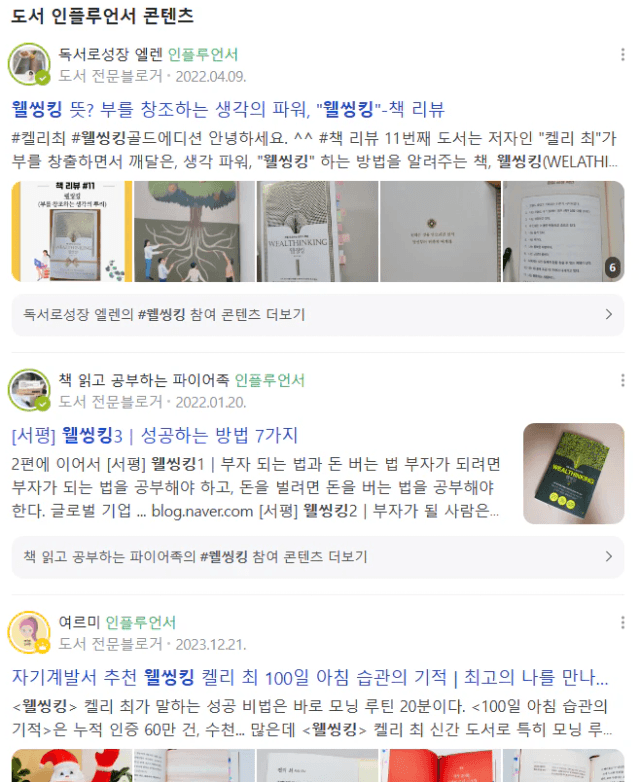Click 책 읽고 공부하는 파이어족 profile avatar
The width and height of the screenshot is (640, 782).
pos(29,391)
